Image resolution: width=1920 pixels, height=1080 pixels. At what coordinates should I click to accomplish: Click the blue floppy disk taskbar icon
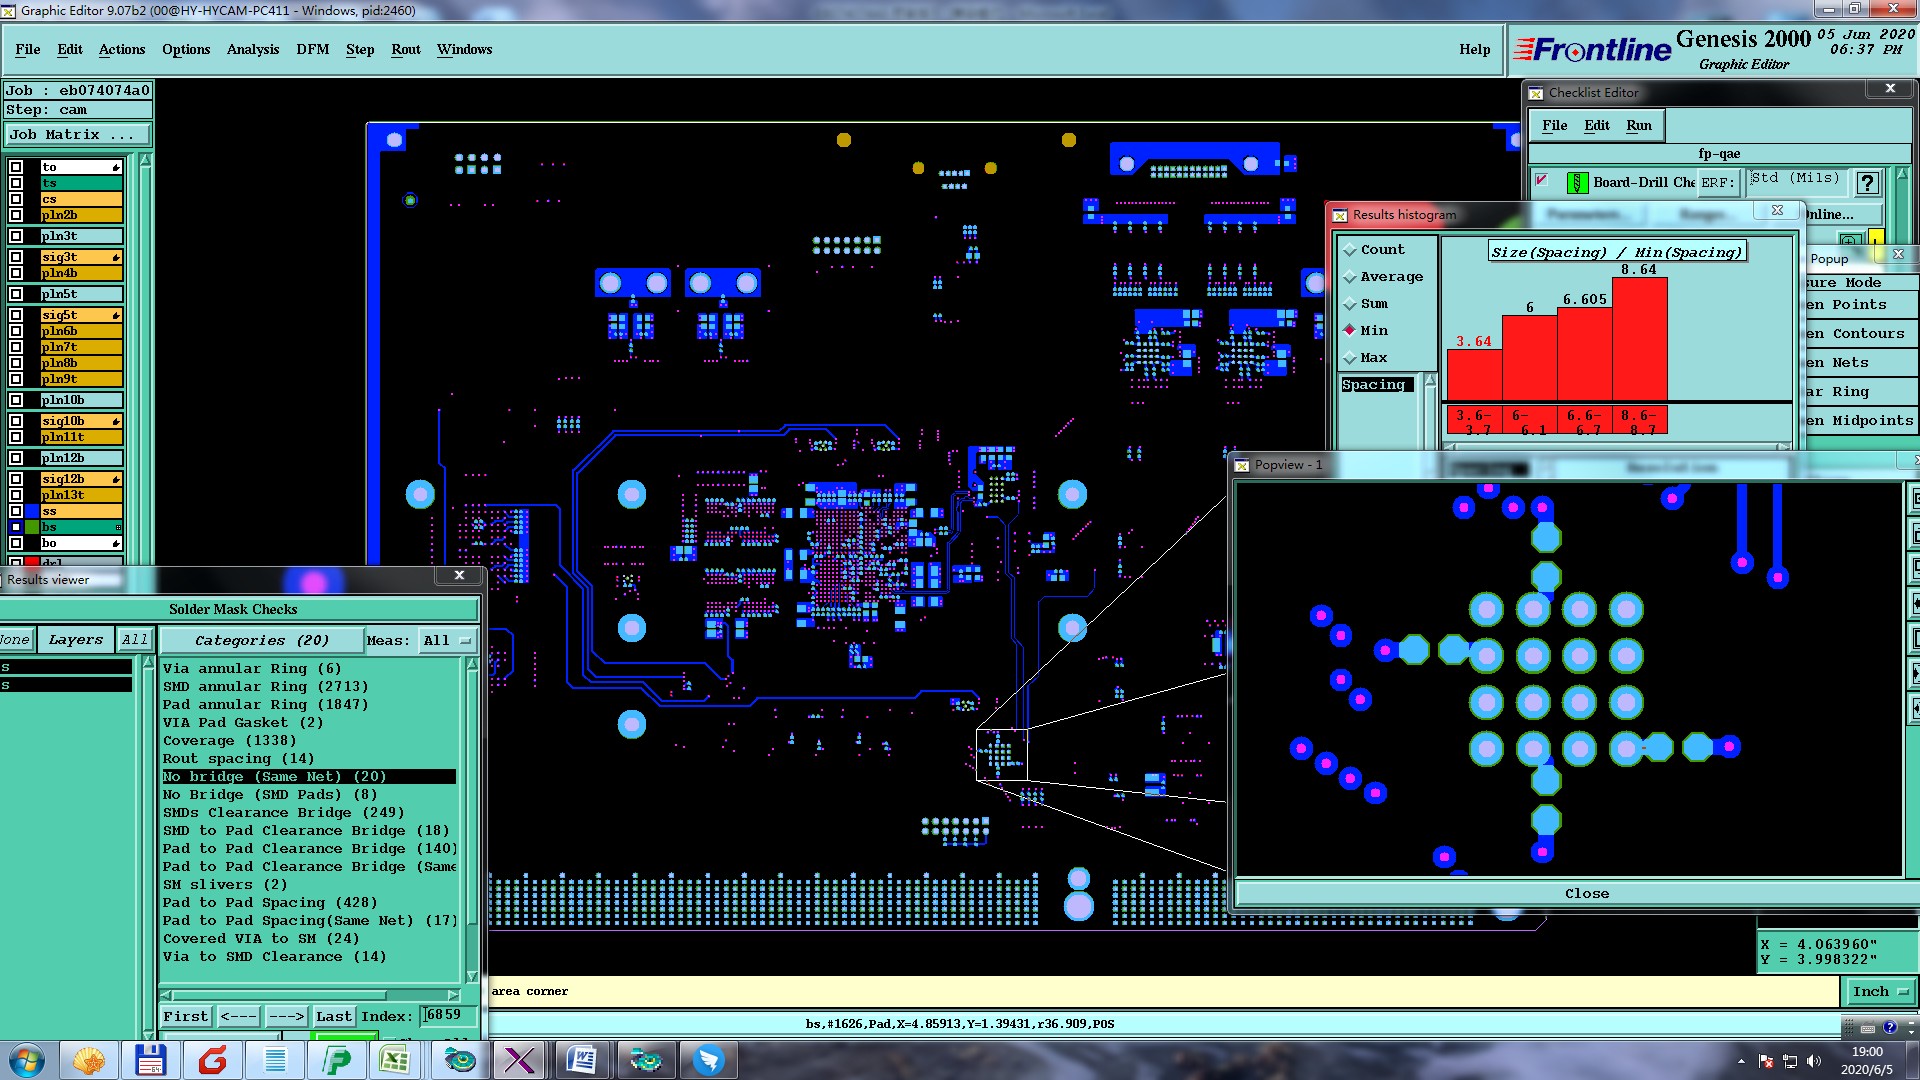[150, 1060]
